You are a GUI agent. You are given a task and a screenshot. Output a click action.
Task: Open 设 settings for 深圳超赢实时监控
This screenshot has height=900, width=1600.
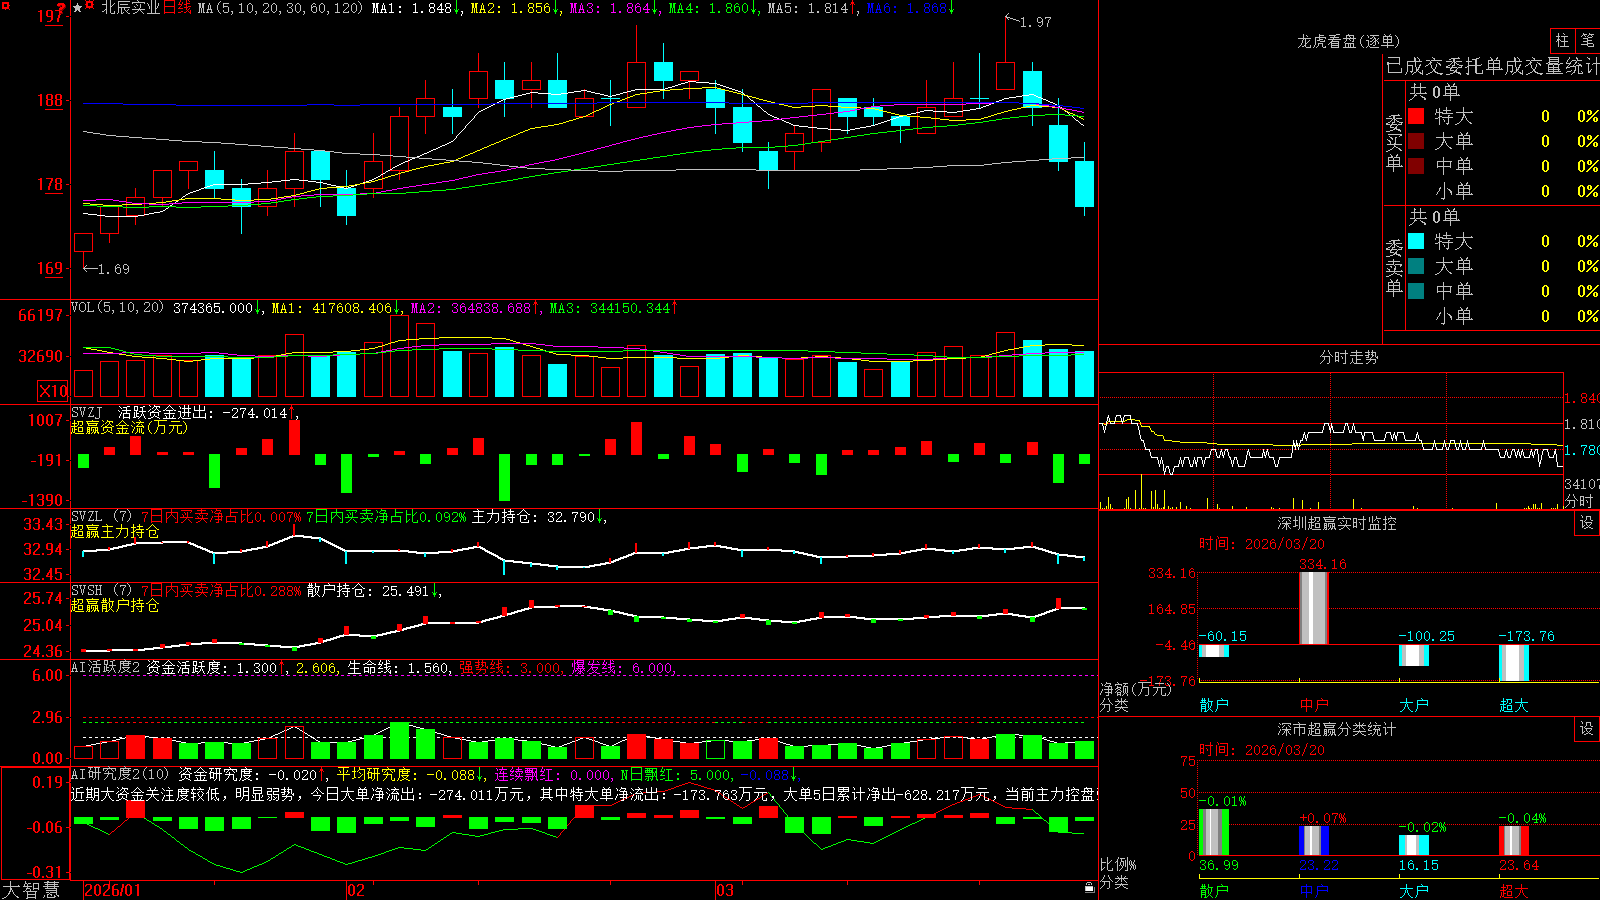pyautogui.click(x=1587, y=523)
